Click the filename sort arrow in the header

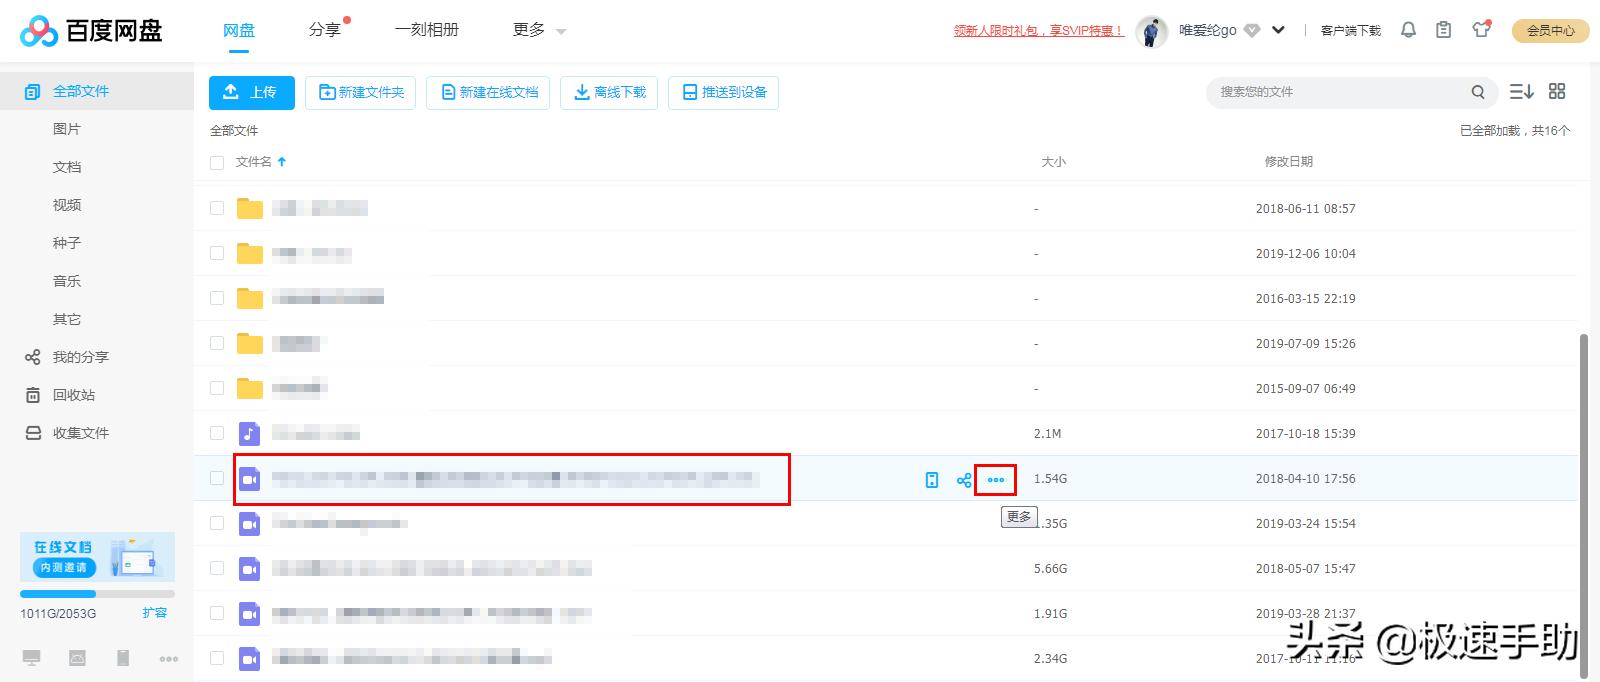pyautogui.click(x=282, y=161)
